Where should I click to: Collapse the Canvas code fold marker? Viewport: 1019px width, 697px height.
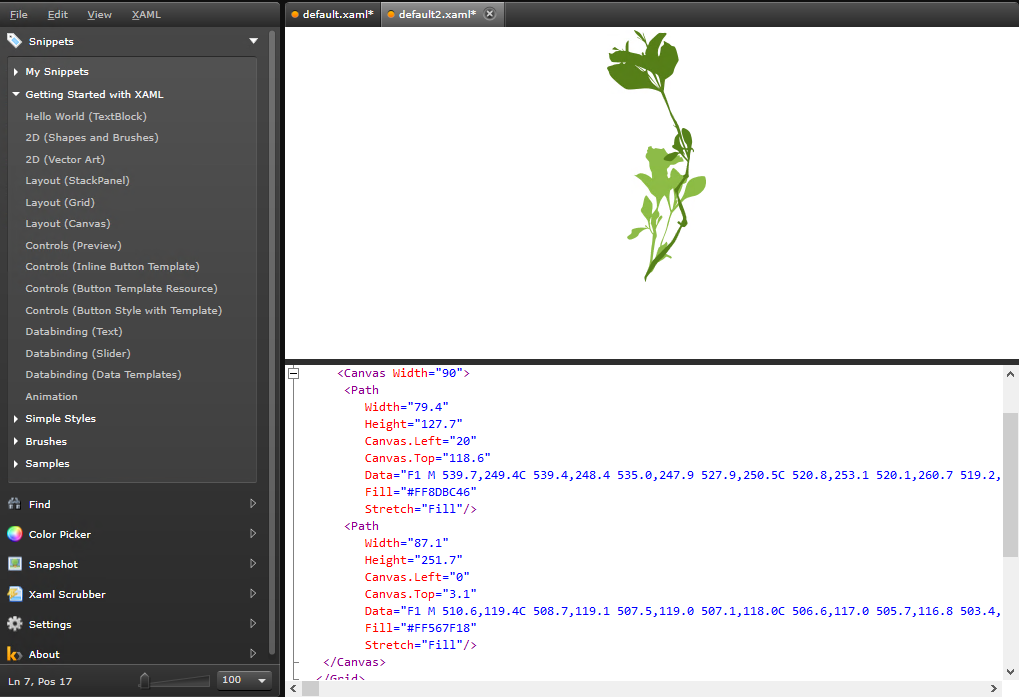point(294,373)
